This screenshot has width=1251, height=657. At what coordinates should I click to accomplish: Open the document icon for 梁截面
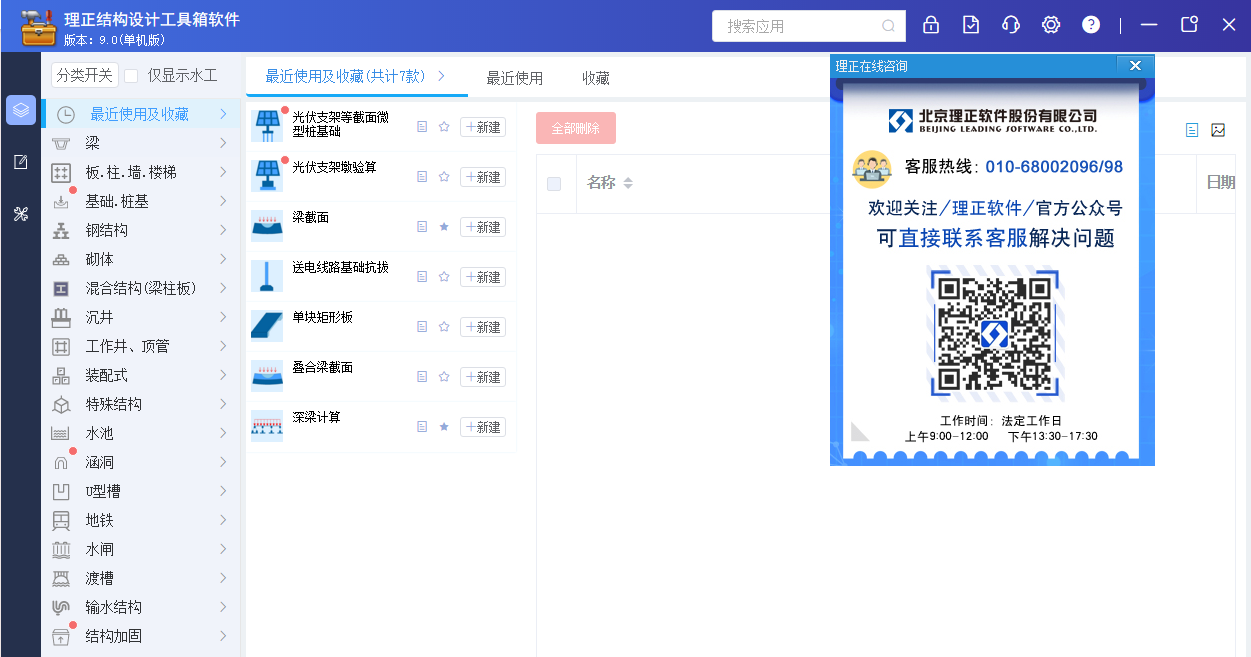pos(422,227)
